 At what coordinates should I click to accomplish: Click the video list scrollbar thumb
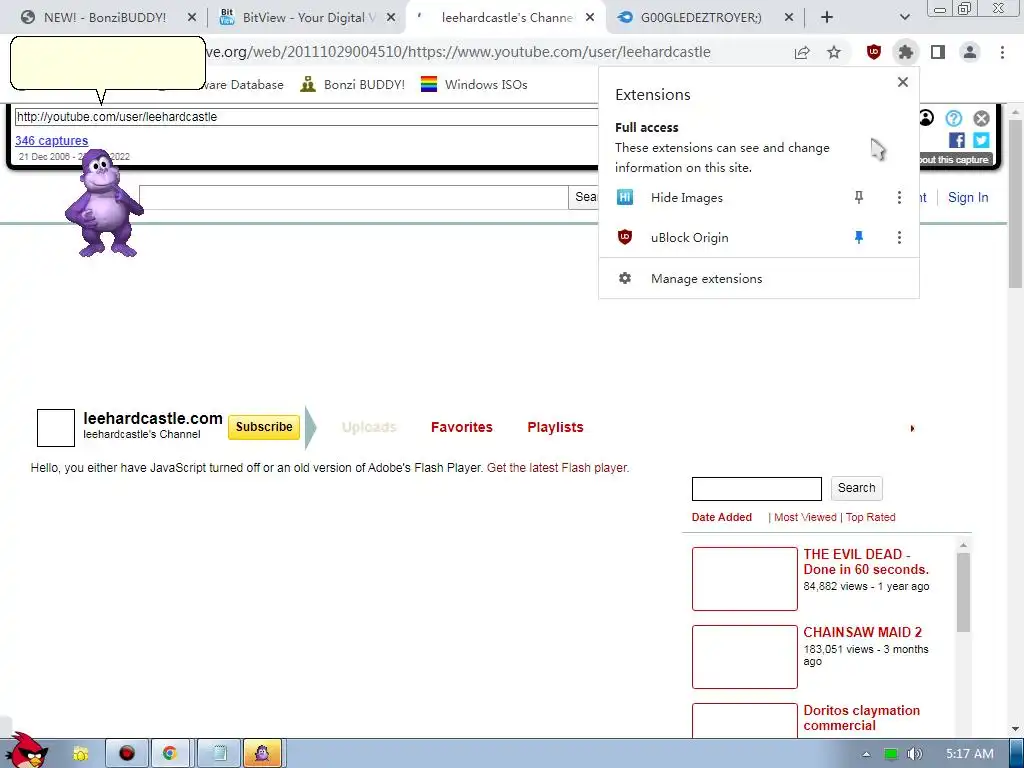963,592
